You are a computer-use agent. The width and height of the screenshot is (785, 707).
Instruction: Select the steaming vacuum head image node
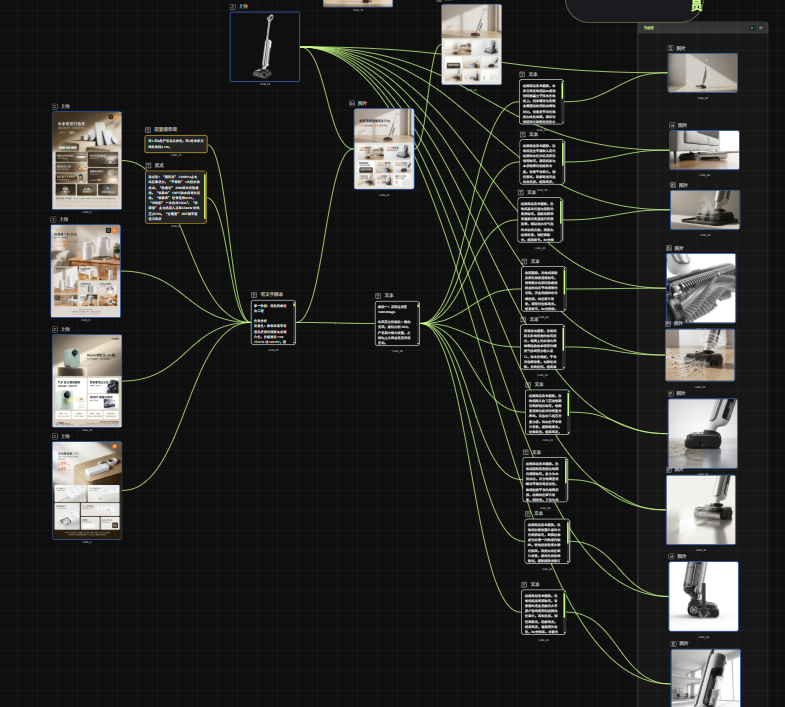[x=705, y=210]
